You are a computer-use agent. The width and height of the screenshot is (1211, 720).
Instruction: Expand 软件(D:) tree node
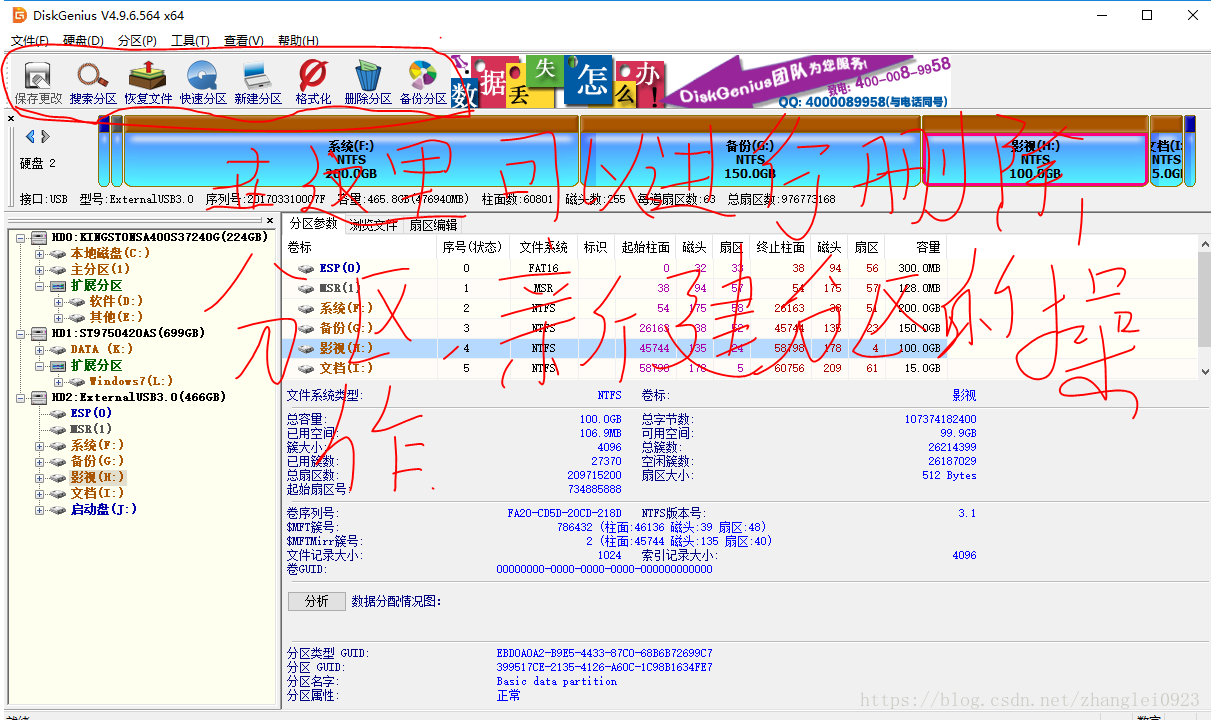(x=59, y=301)
